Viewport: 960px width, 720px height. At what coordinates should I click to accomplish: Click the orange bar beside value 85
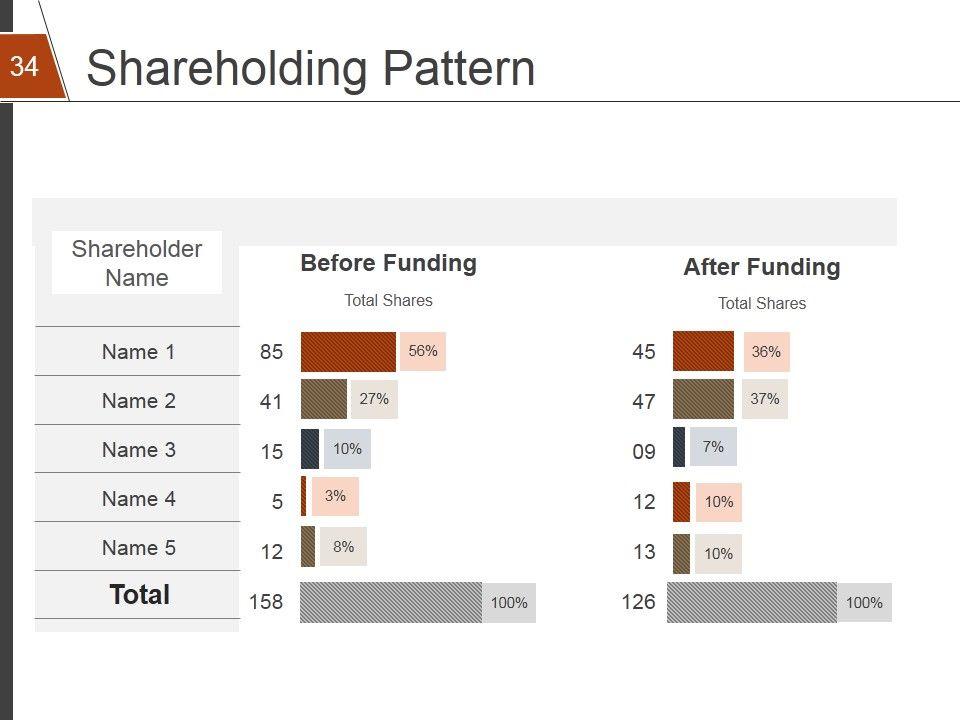[348, 352]
